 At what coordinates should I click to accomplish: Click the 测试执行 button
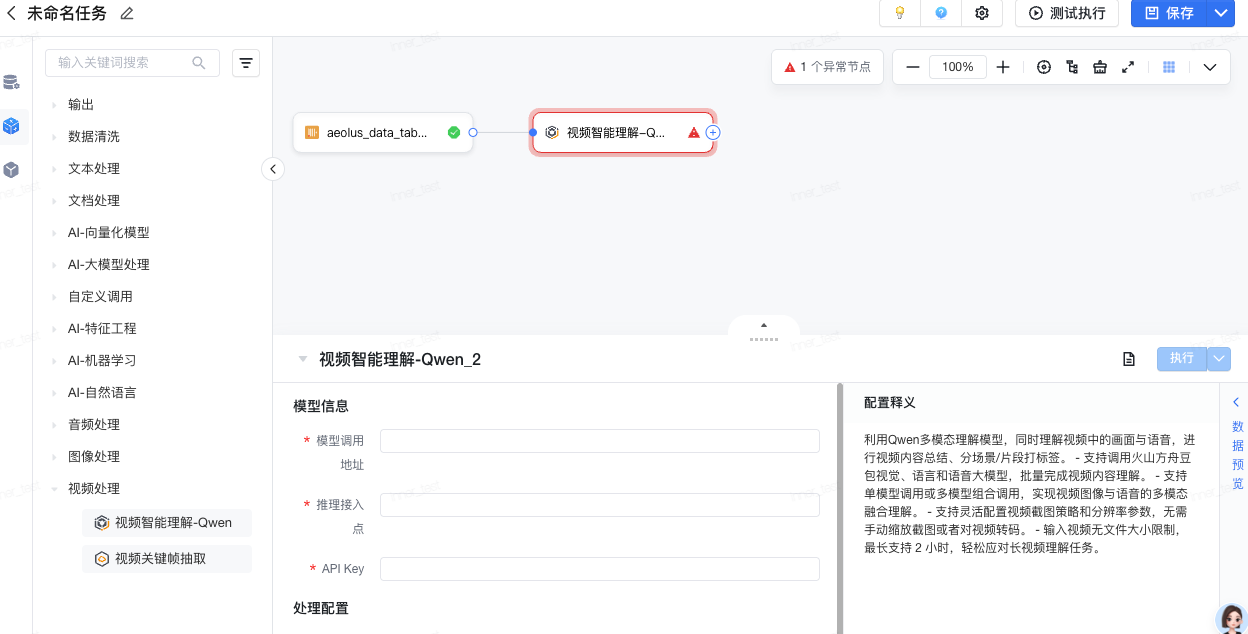[1067, 13]
